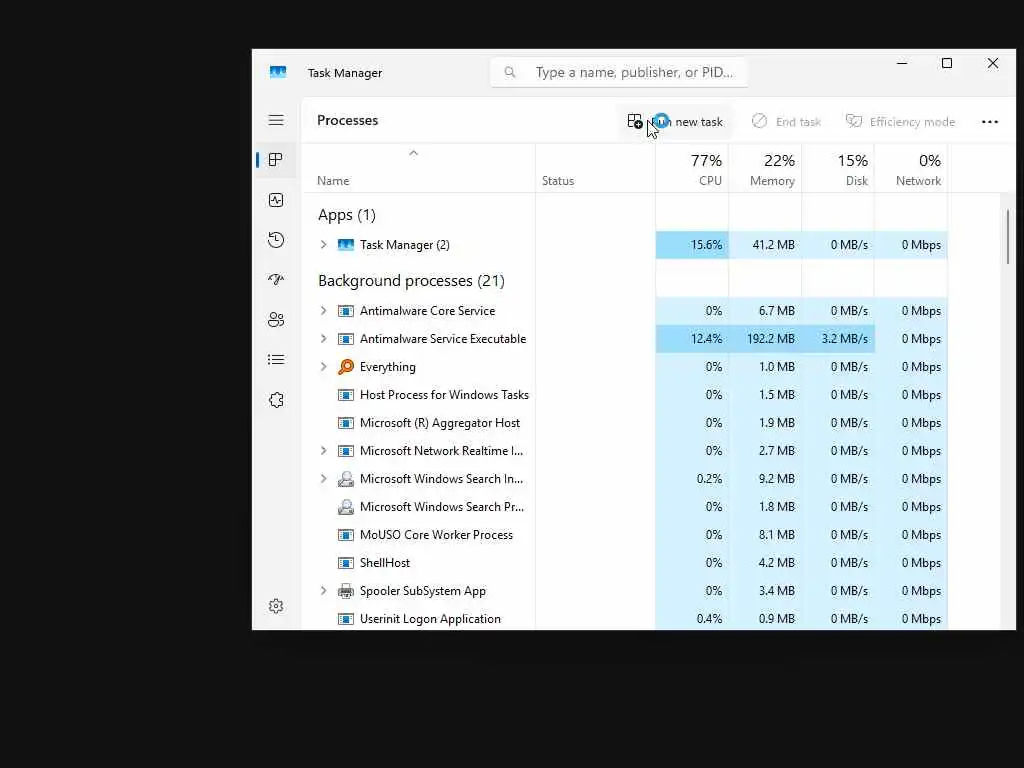Click the Run new task button label

click(x=687, y=122)
